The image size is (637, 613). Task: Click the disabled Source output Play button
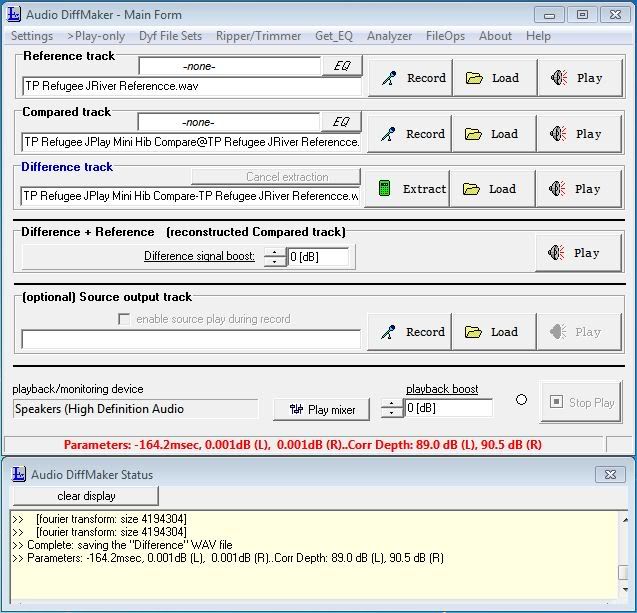(x=579, y=332)
